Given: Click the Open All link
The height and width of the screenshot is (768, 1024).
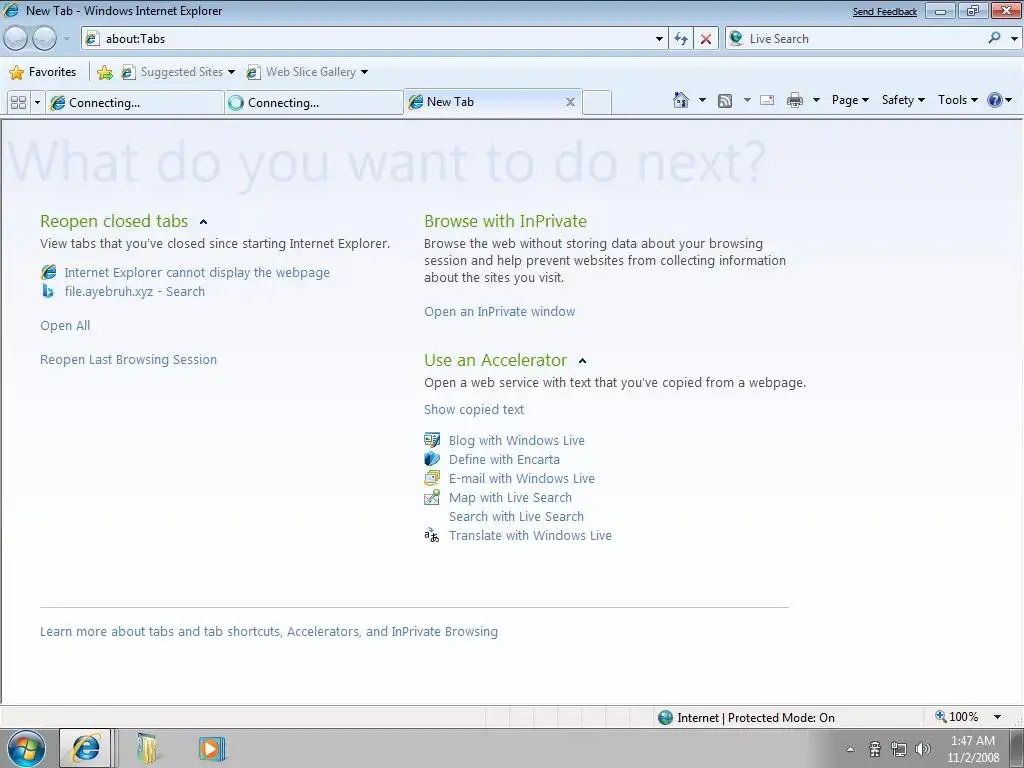Looking at the screenshot, I should [x=65, y=325].
